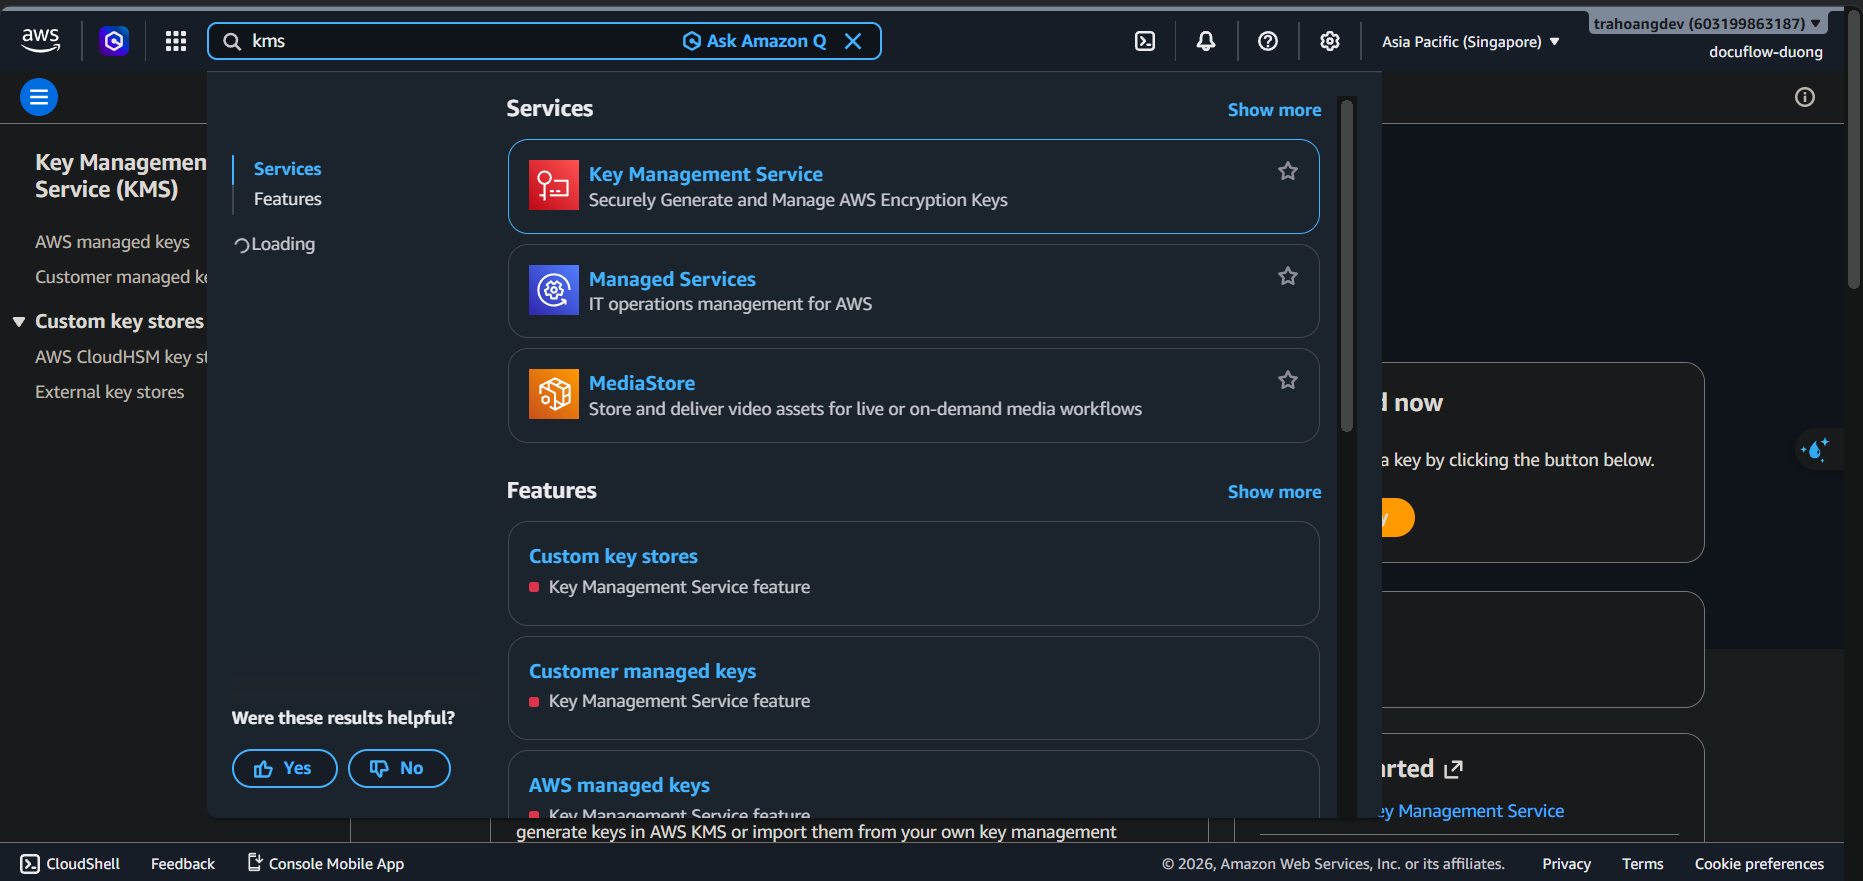
Task: Open the Privacy footer link
Action: [1566, 864]
